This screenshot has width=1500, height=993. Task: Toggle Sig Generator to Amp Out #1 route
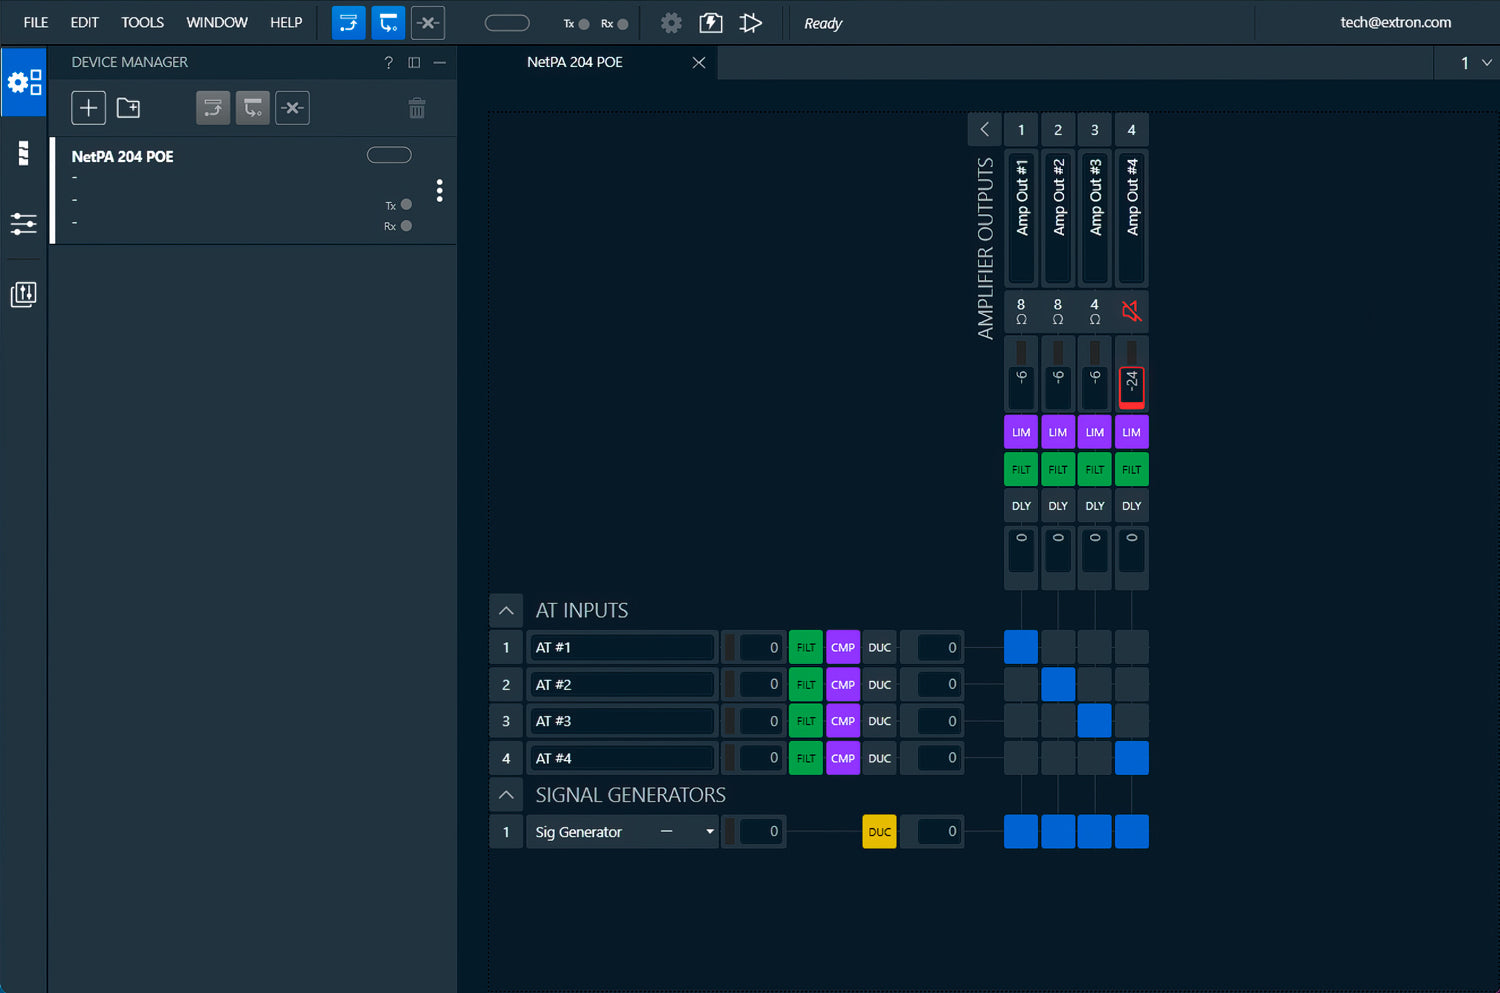coord(1021,832)
